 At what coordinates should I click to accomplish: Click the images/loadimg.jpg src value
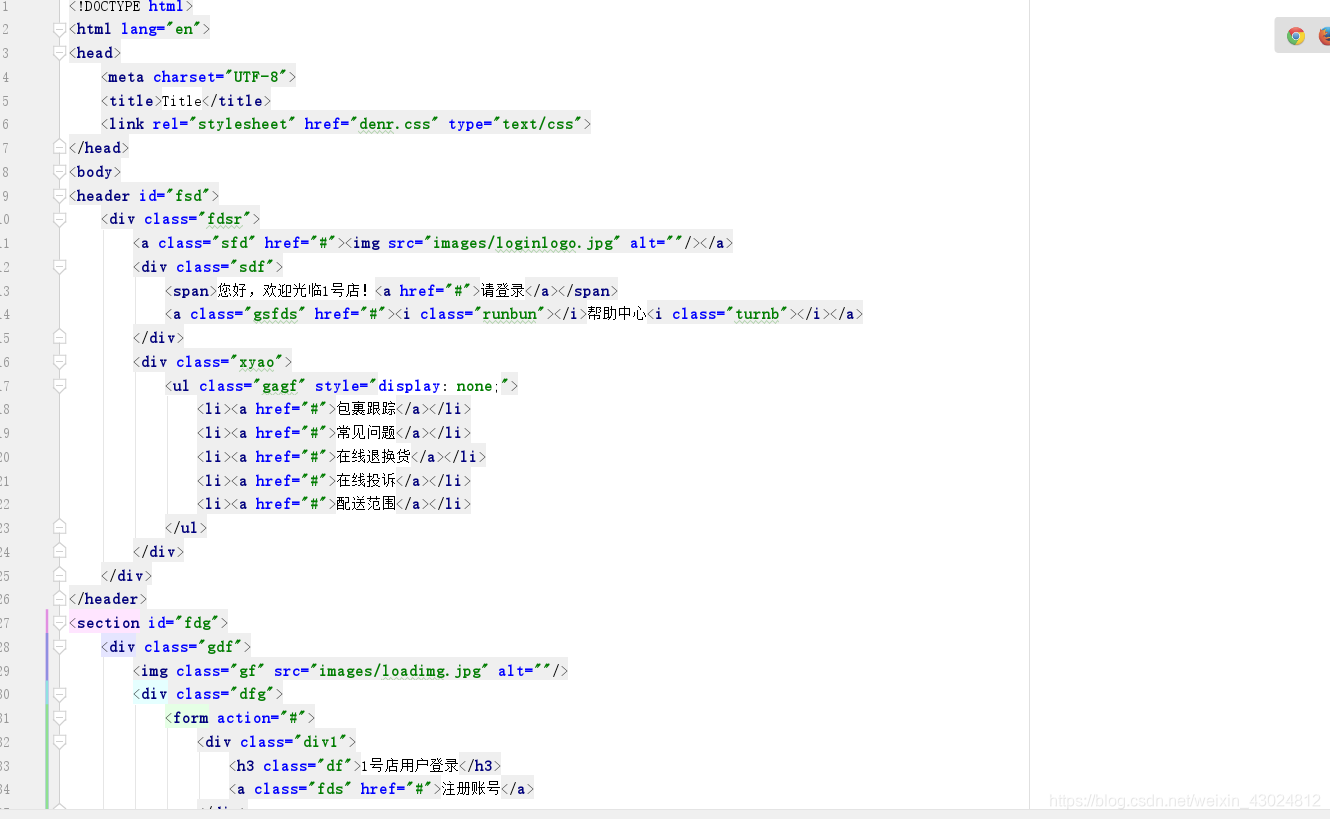[x=399, y=671]
